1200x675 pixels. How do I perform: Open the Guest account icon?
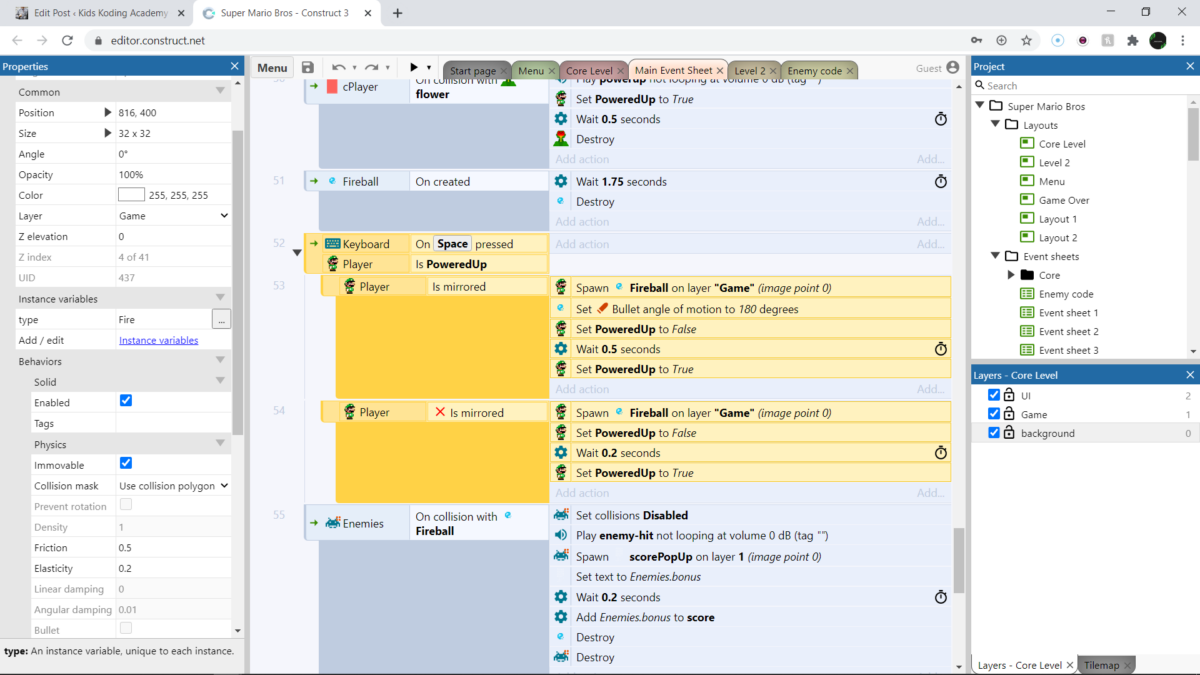click(x=952, y=68)
